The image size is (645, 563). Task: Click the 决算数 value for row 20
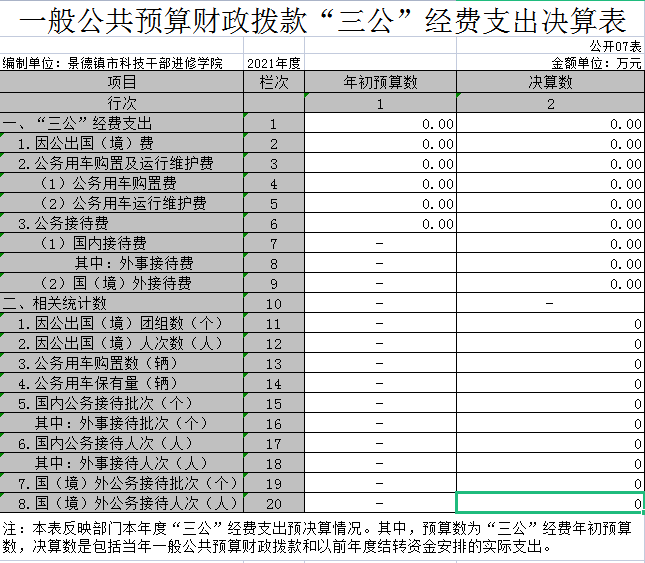[x=550, y=503]
